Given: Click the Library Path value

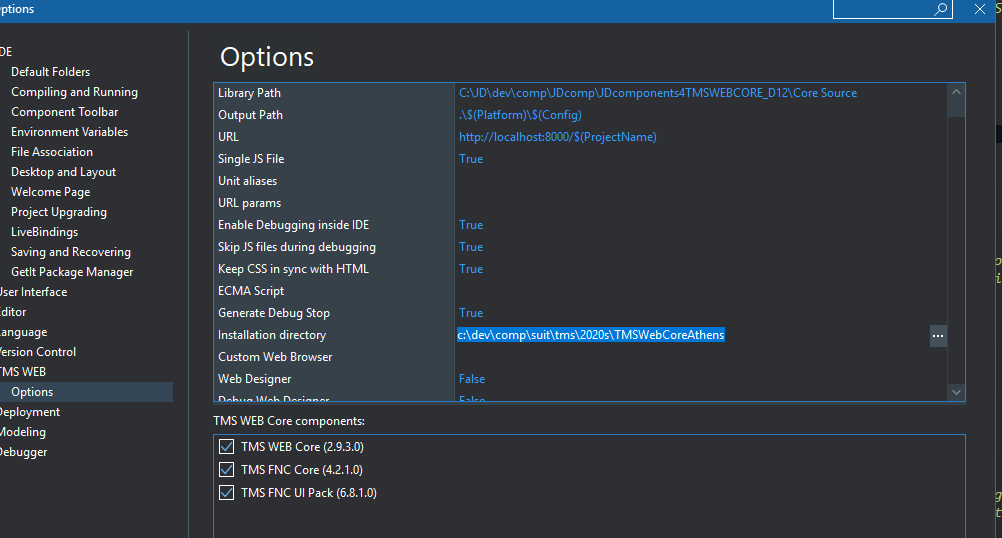Looking at the screenshot, I should point(657,93).
